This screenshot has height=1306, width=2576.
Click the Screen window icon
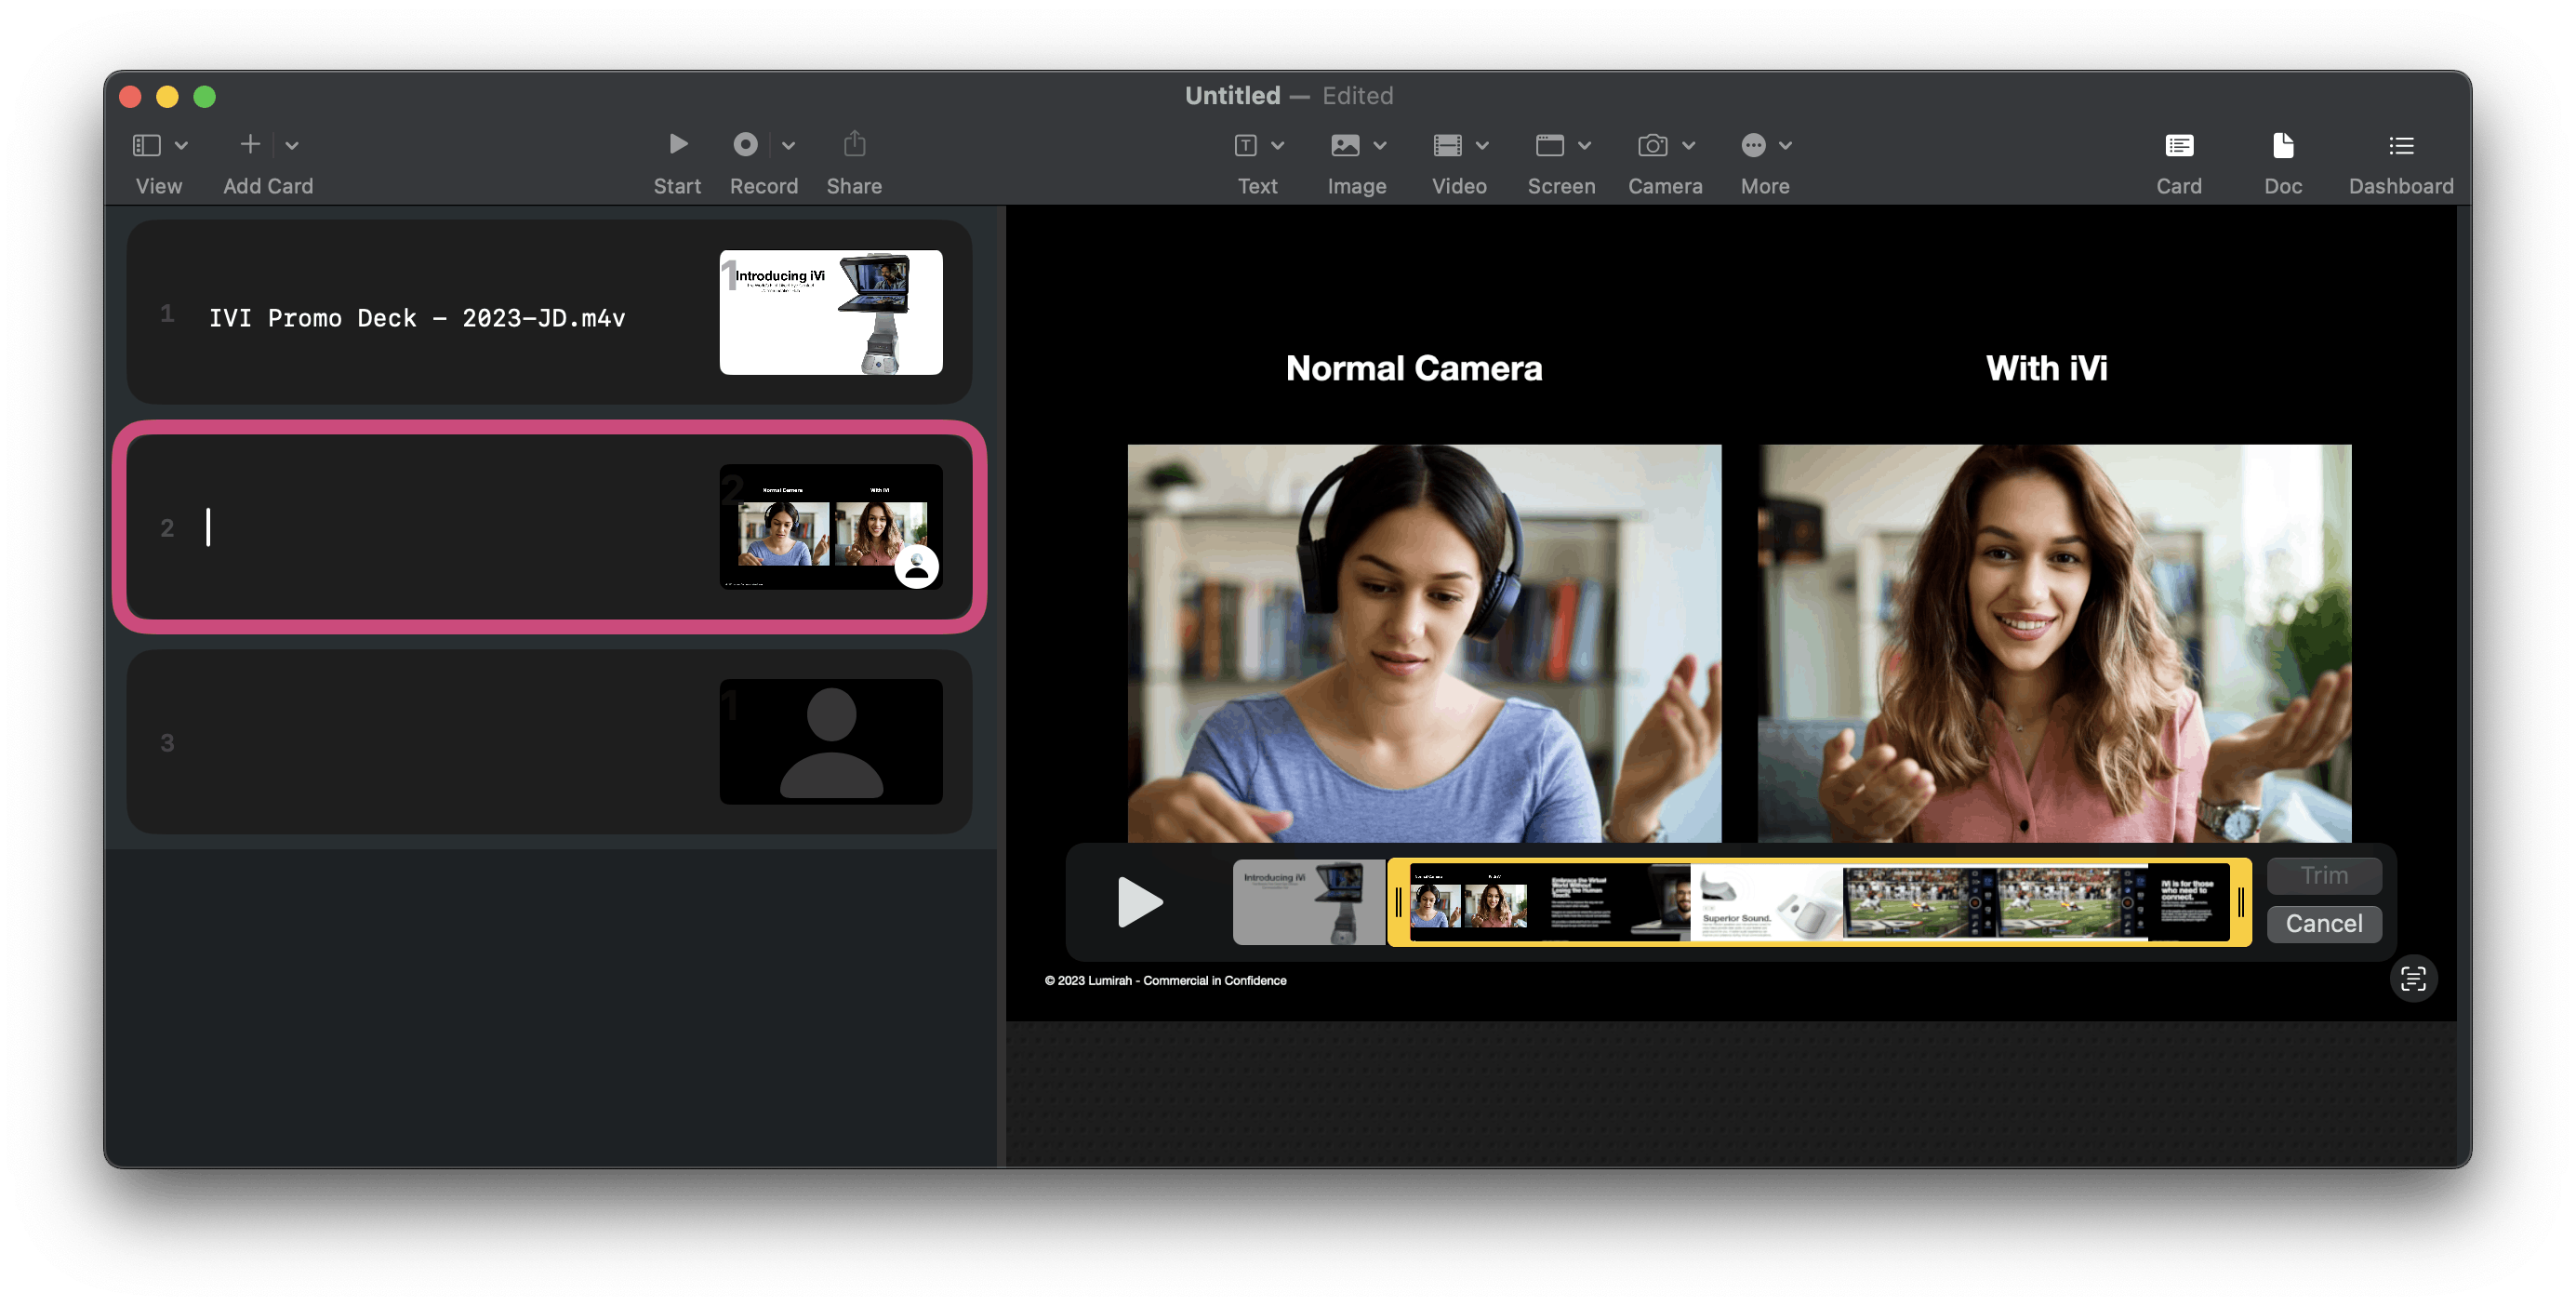1550,146
